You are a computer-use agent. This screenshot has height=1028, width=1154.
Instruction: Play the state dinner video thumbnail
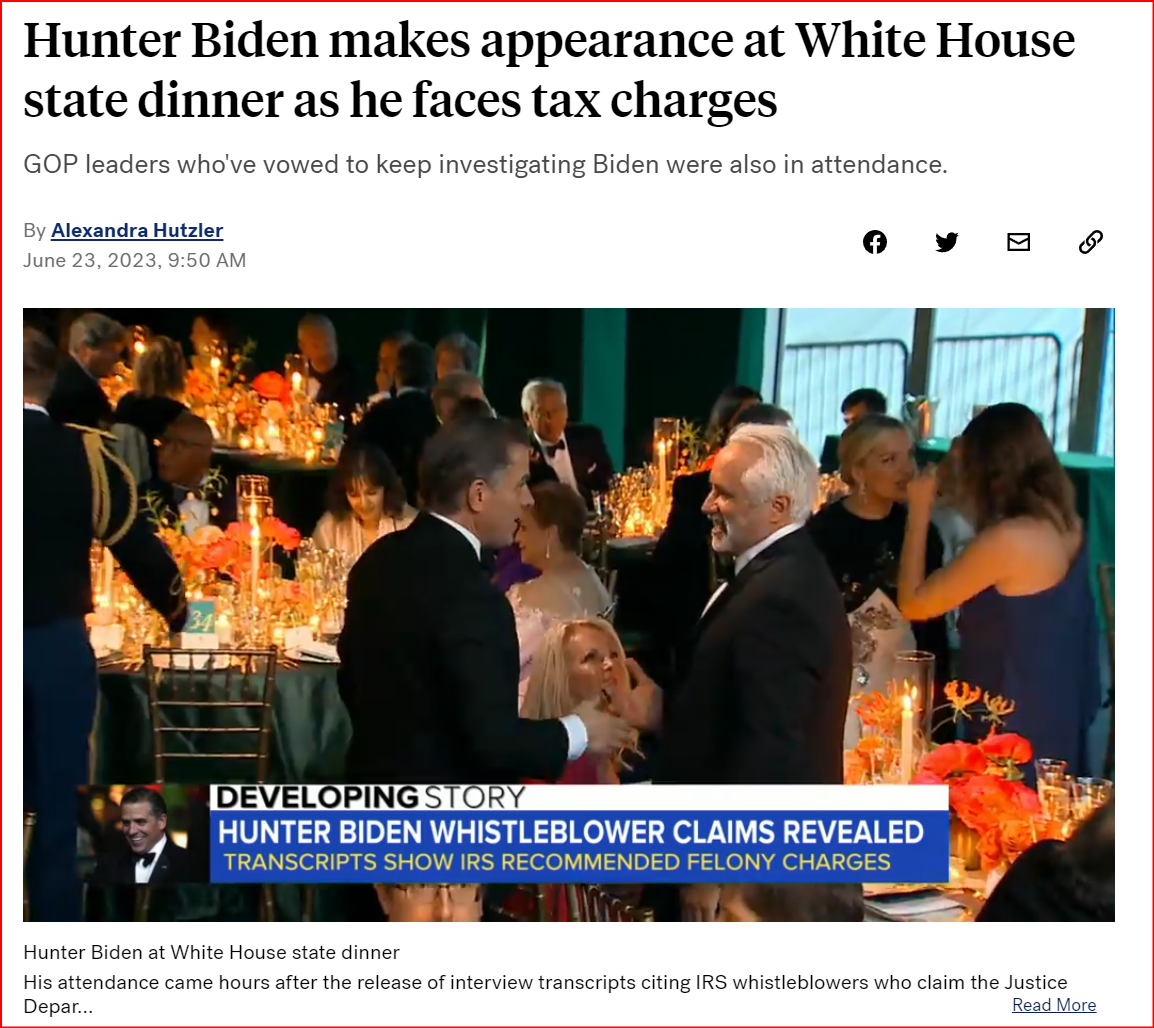(x=569, y=614)
